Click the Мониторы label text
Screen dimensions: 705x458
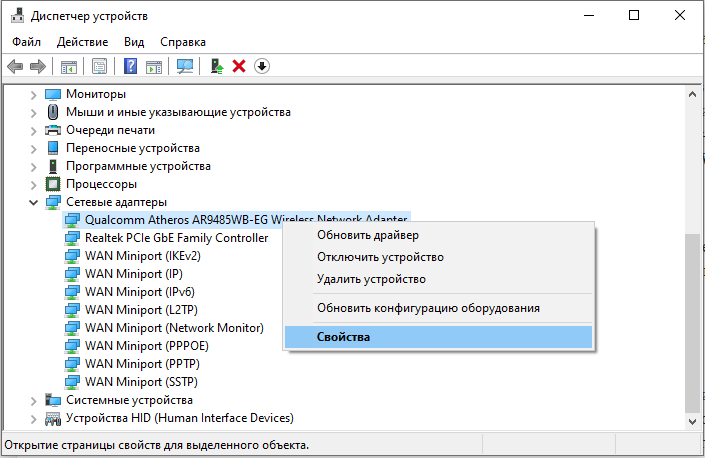[96, 94]
